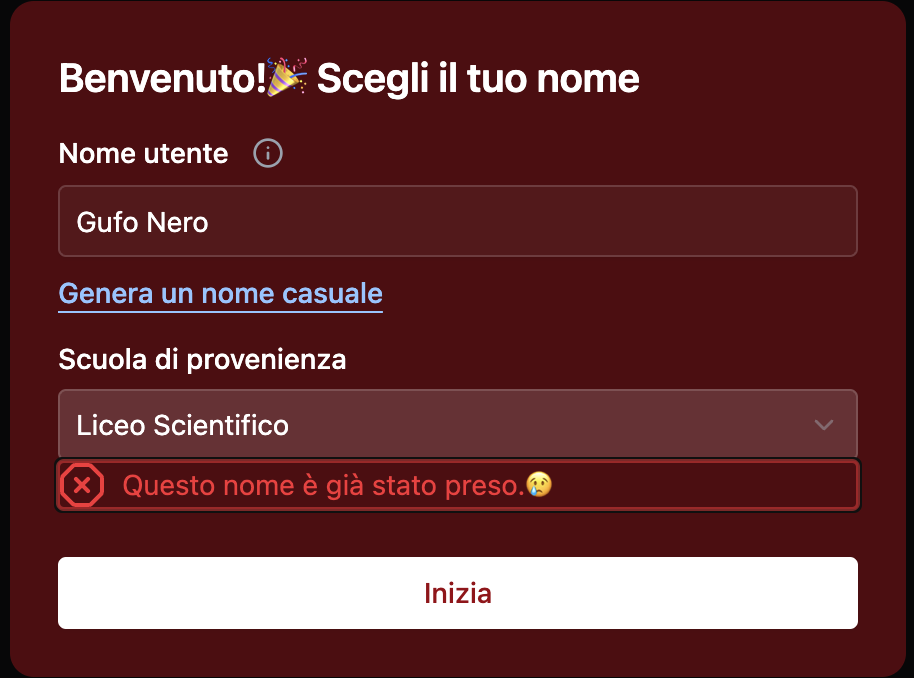The width and height of the screenshot is (914, 678).
Task: Click the 'Scuola di provenienza' label
Action: pos(202,359)
